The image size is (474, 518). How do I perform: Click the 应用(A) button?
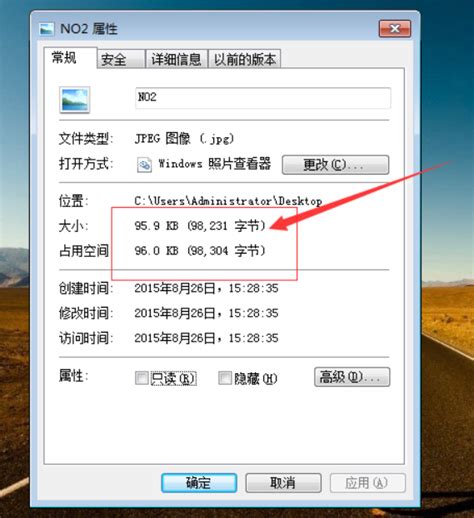(368, 483)
